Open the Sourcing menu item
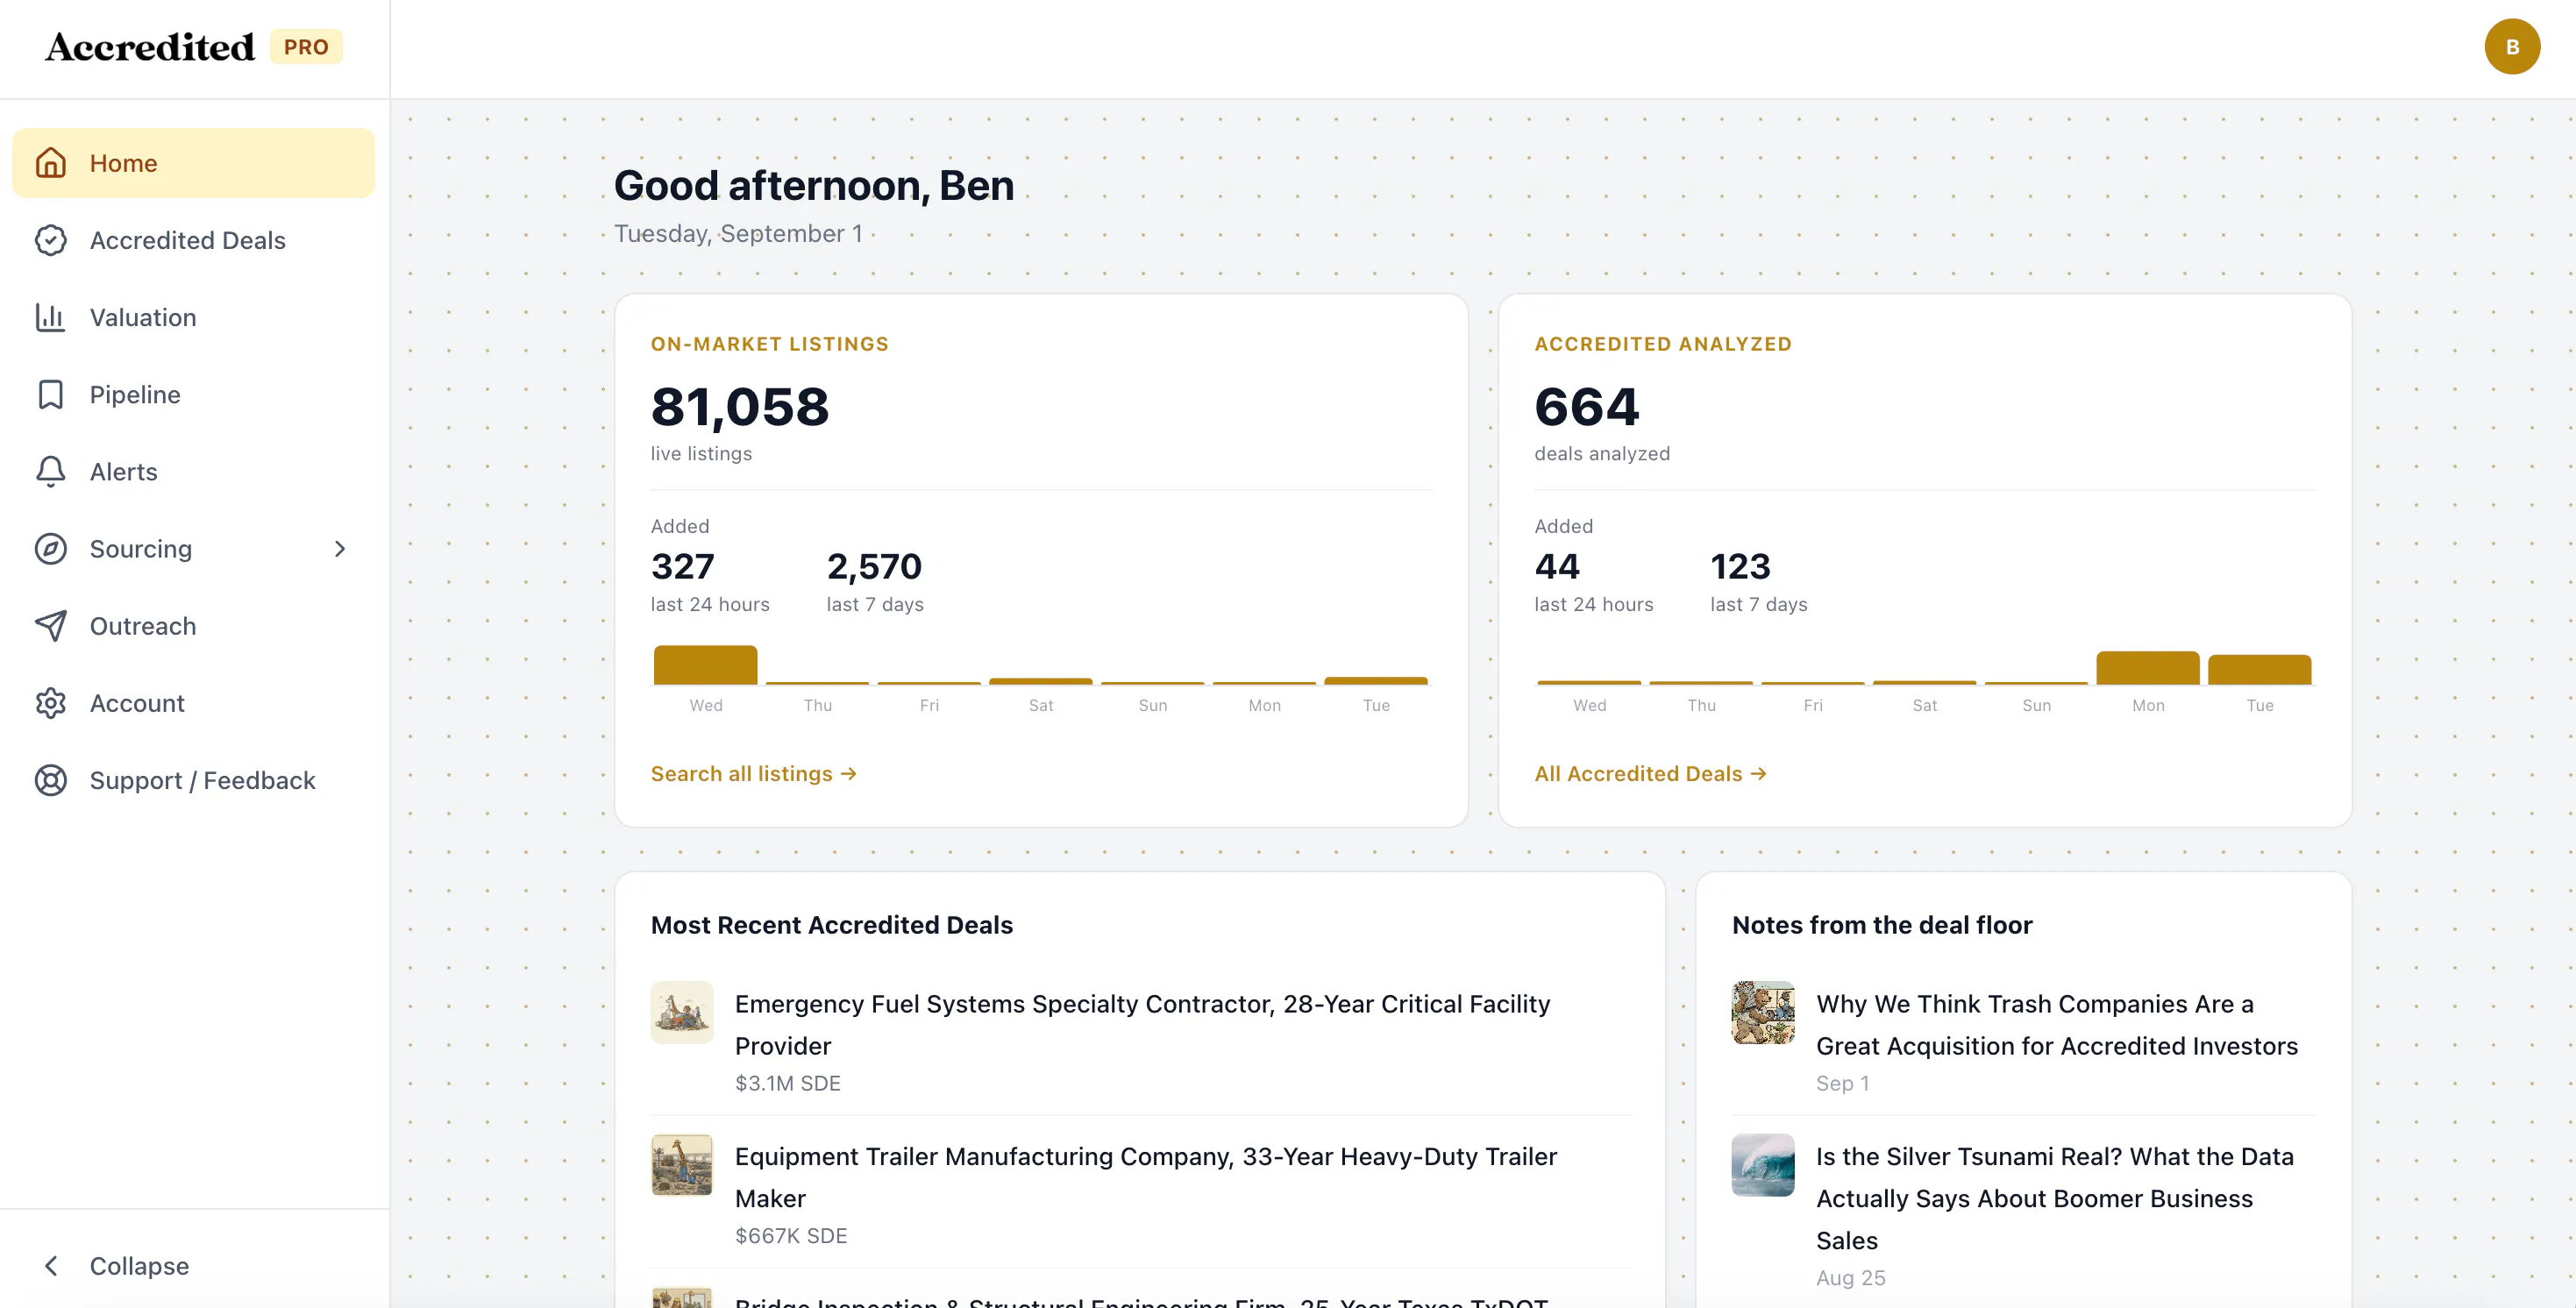 pos(193,548)
